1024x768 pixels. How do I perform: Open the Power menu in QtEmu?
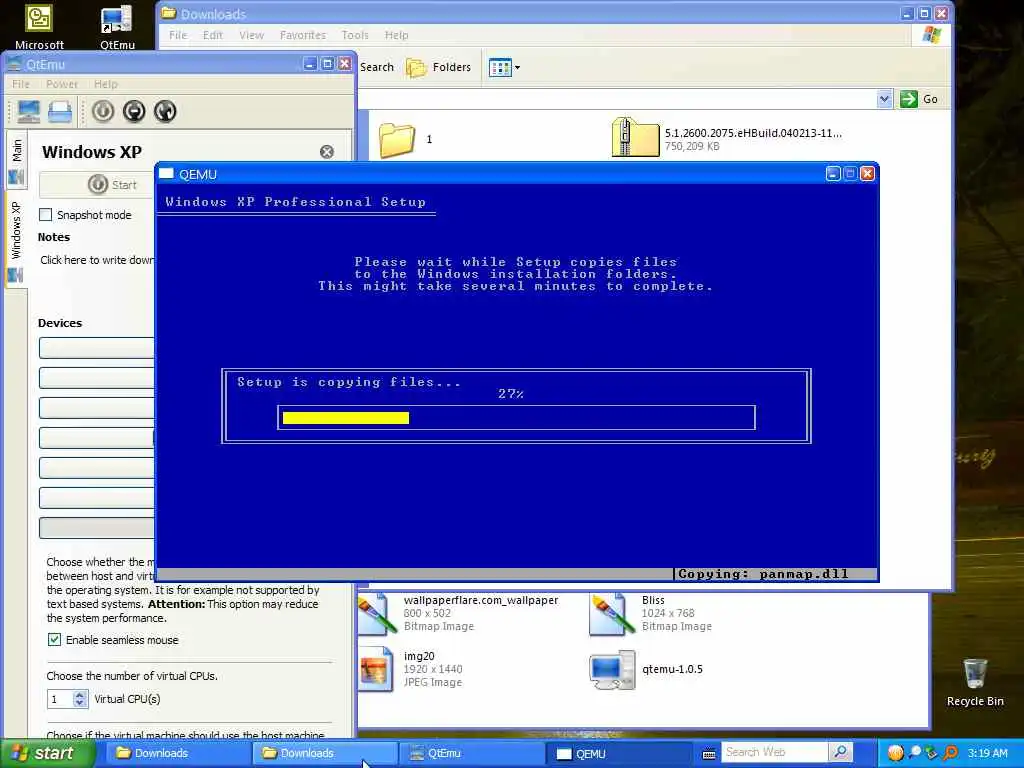(62, 84)
